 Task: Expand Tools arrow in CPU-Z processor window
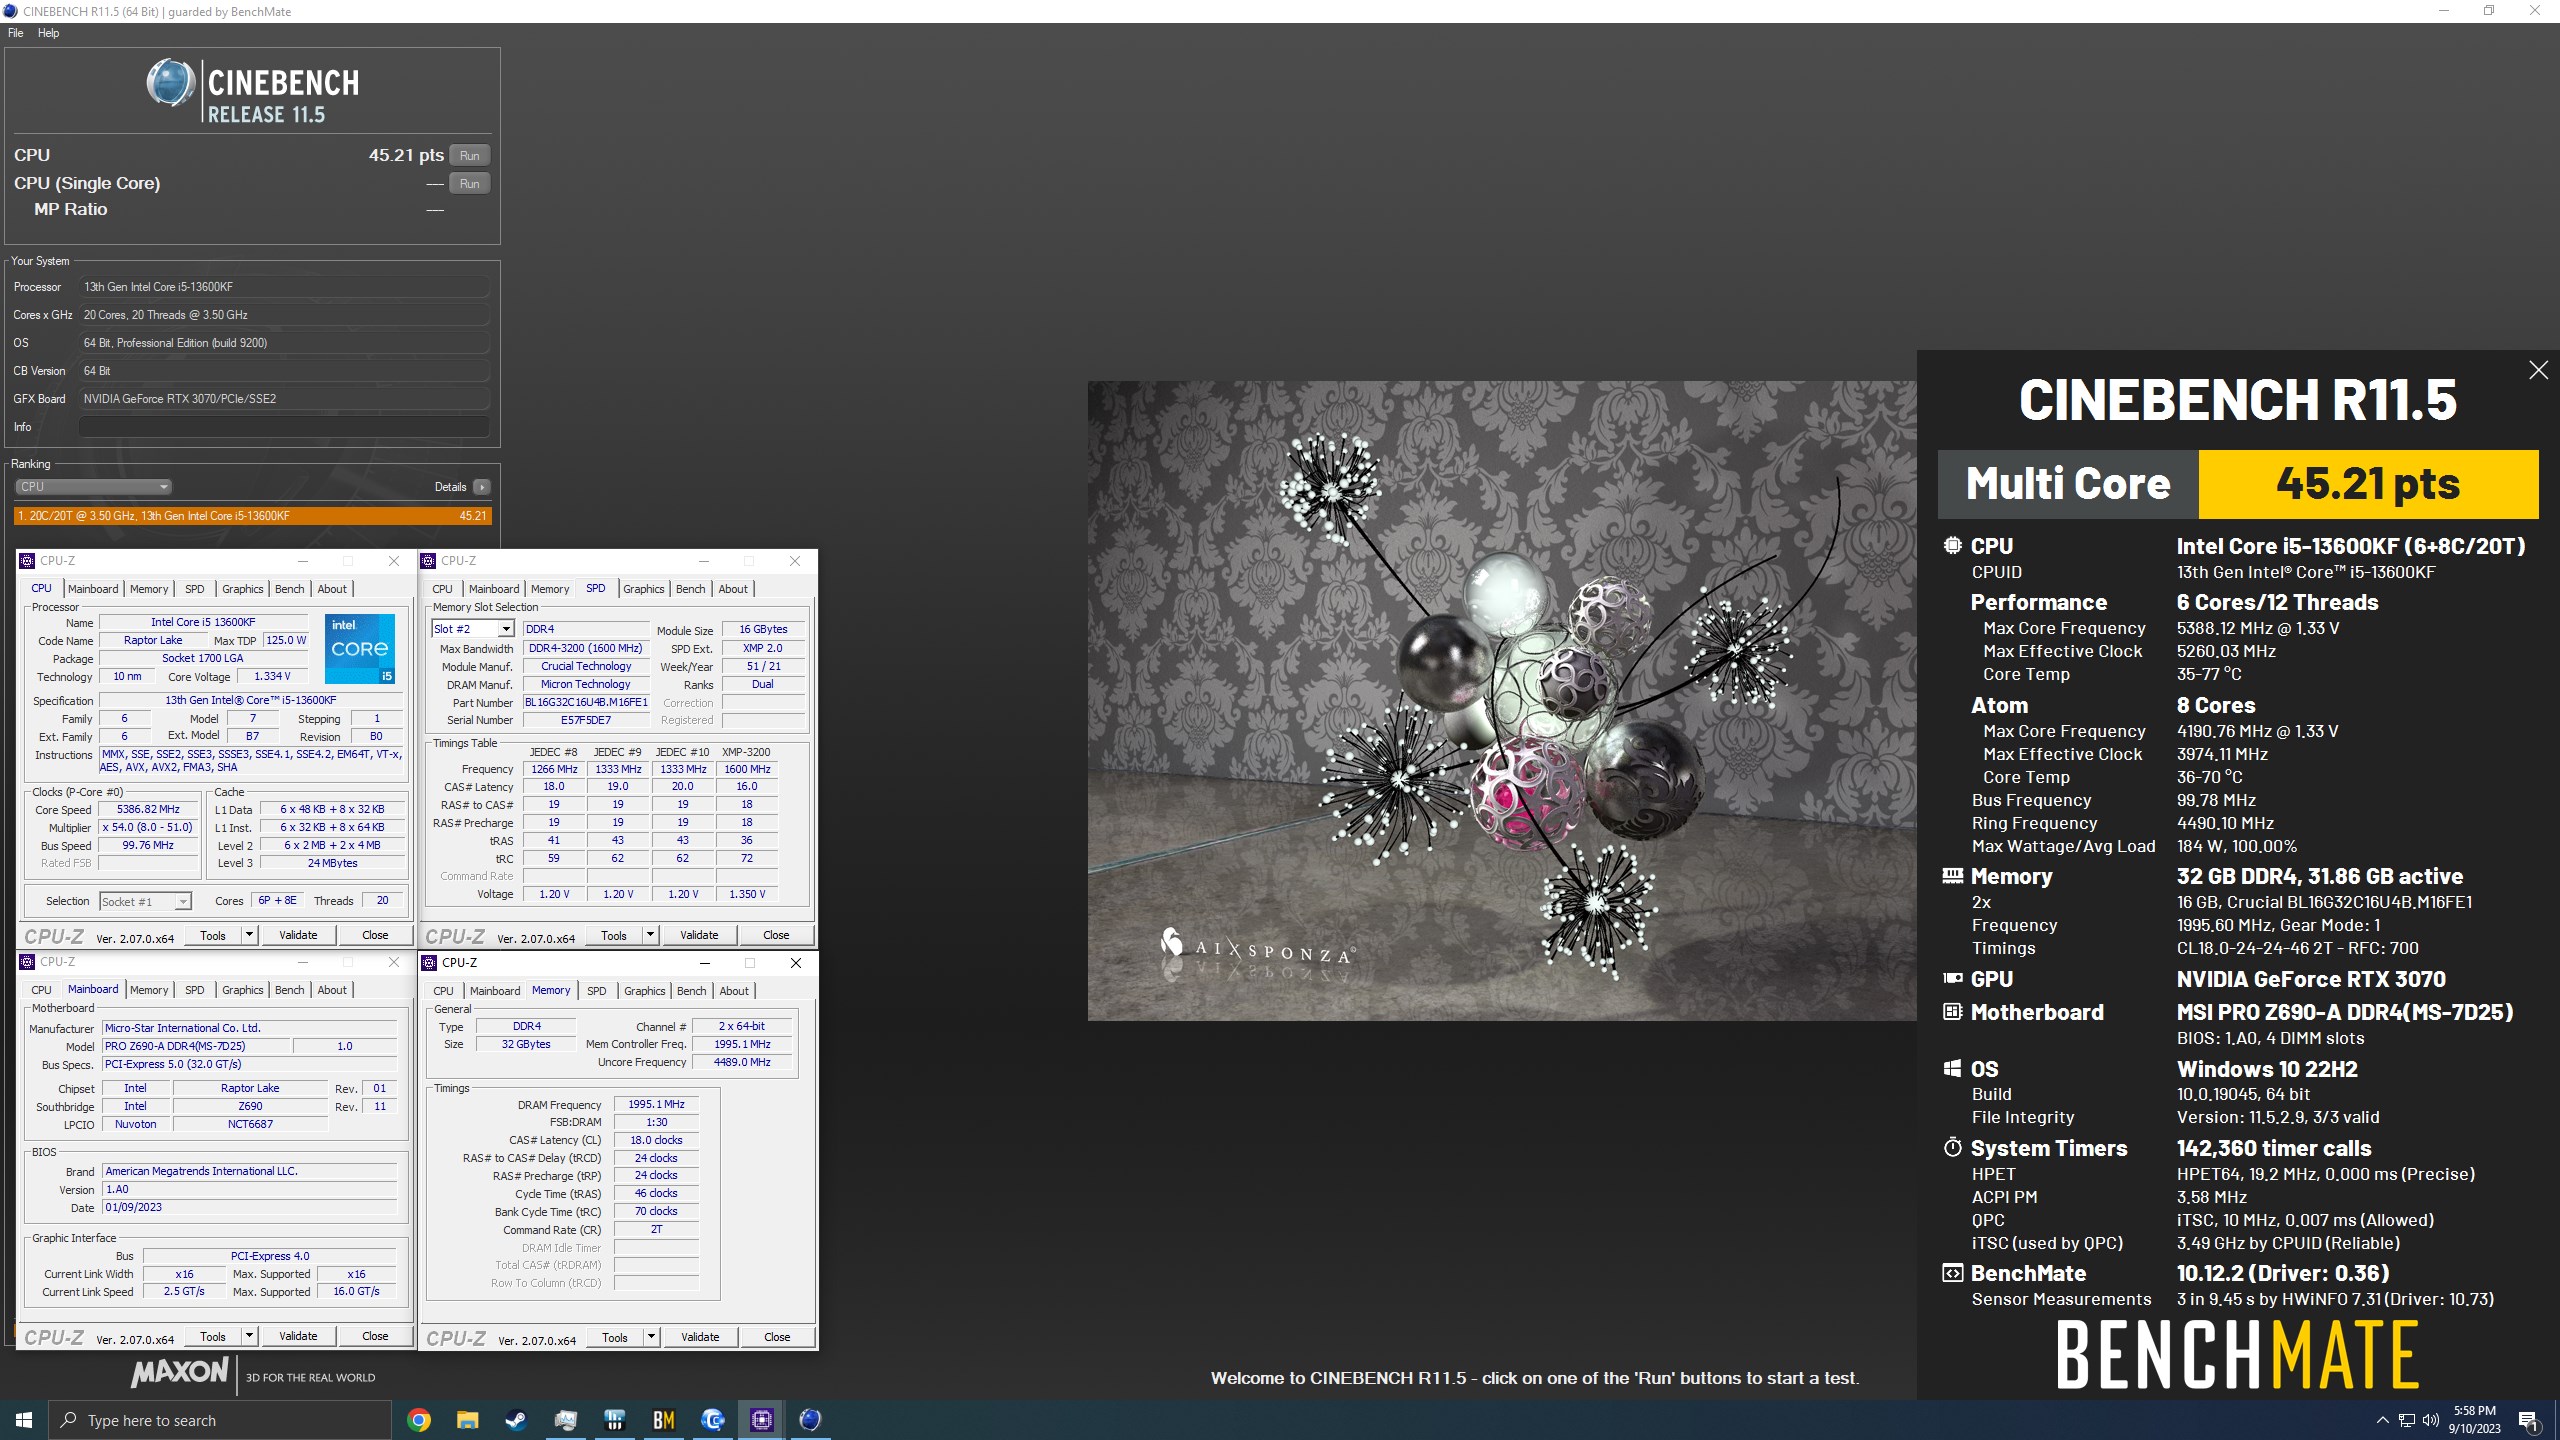pos(249,935)
